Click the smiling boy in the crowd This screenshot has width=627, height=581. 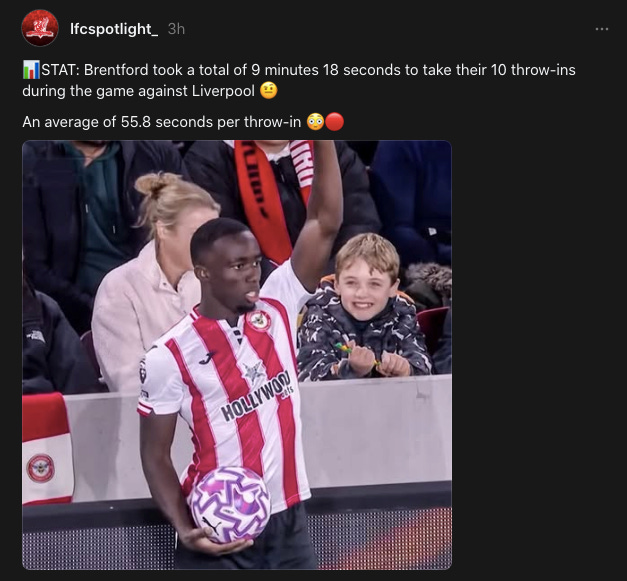364,308
